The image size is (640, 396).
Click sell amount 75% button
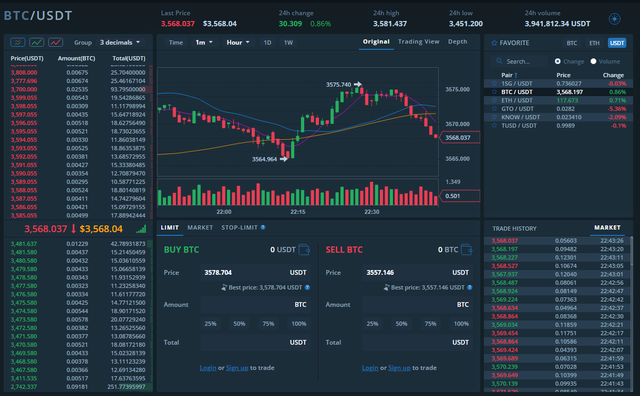tap(430, 323)
